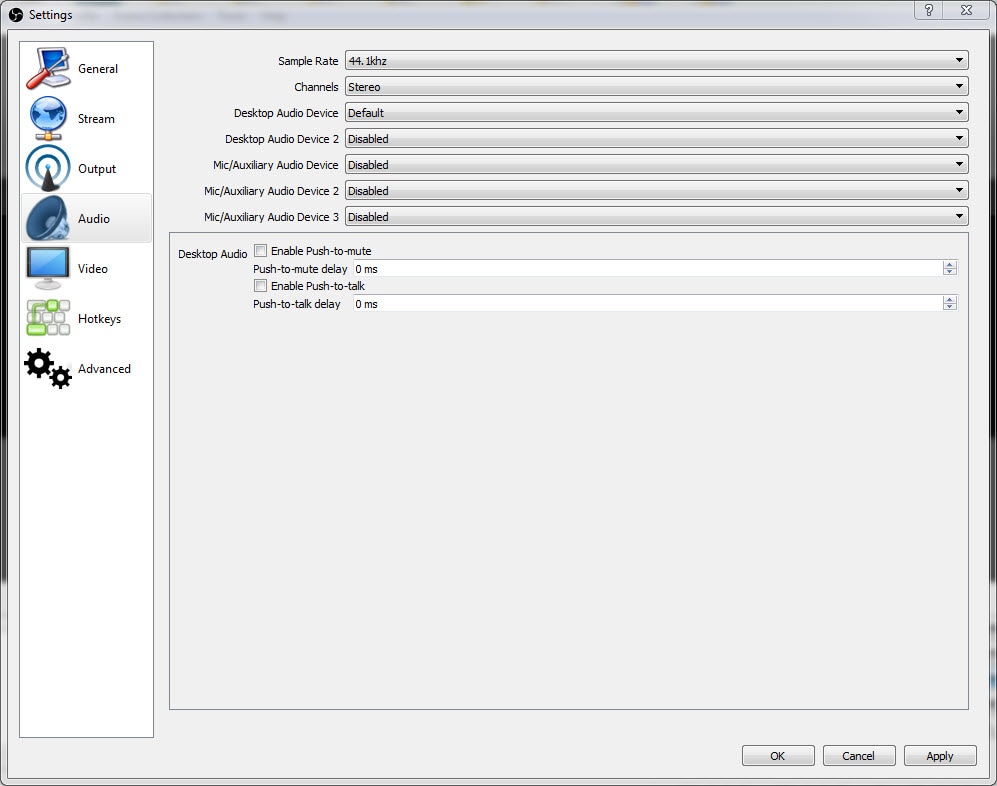This screenshot has width=997, height=786.
Task: Close the Settings dialog window
Action: tap(966, 10)
